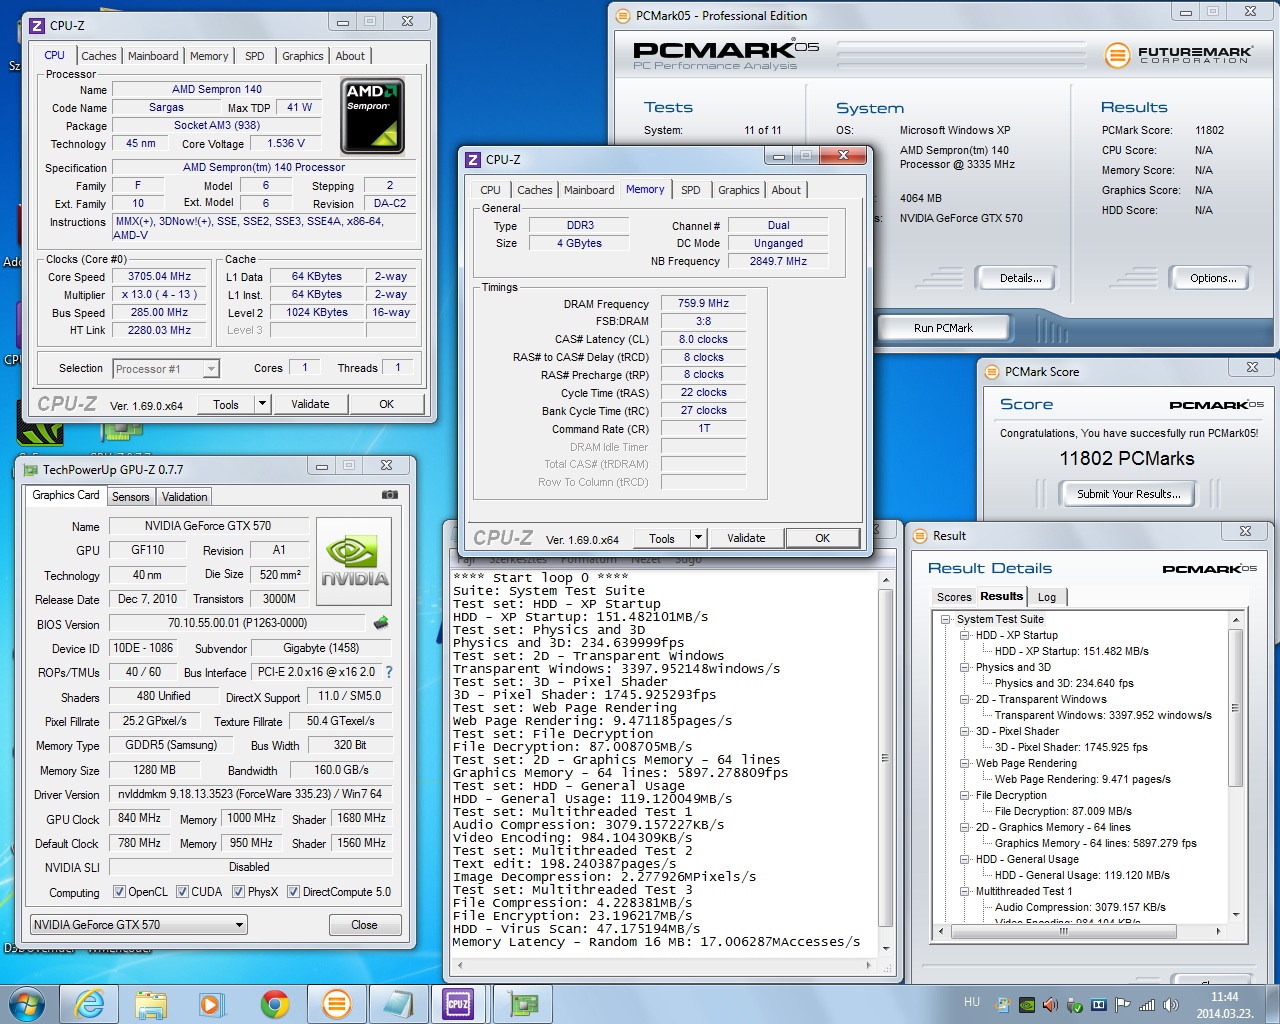Open Action Center flag tray icon
The image size is (1280, 1024).
coord(1122,1005)
